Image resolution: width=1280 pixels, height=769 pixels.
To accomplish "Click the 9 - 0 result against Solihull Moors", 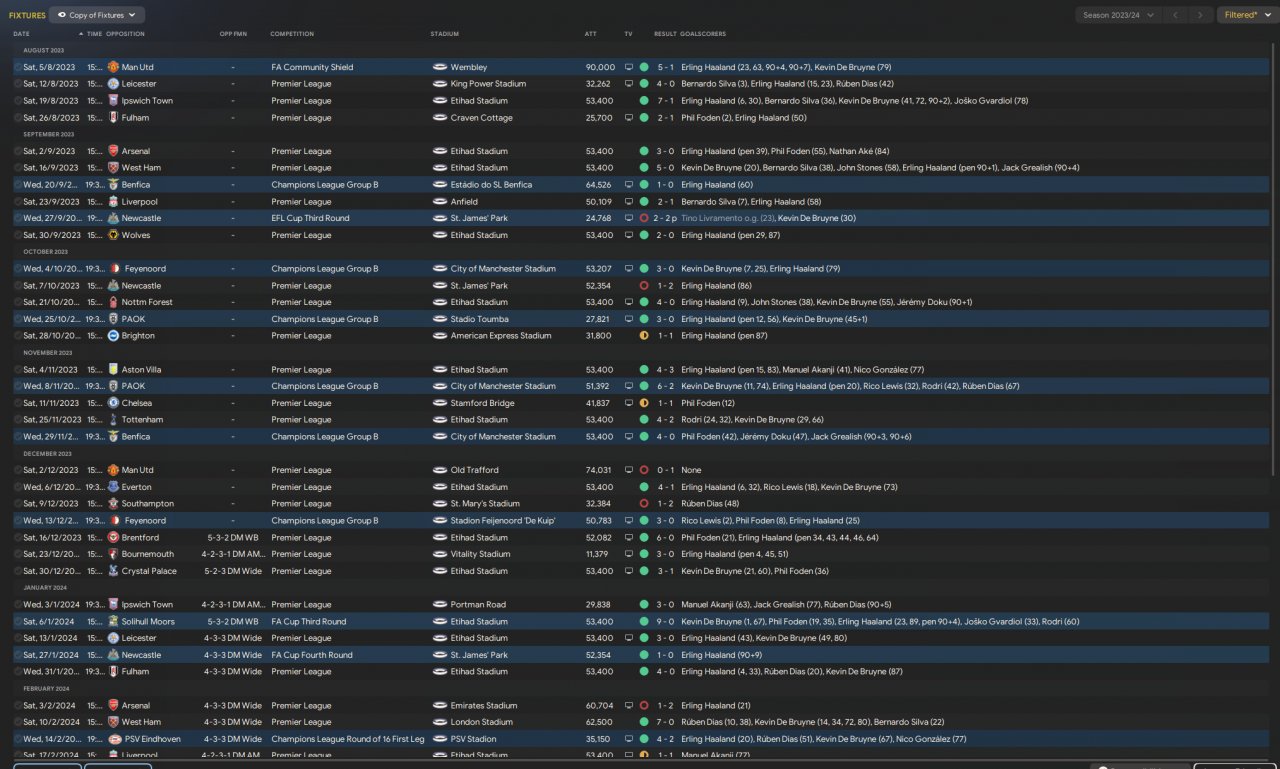I will tap(666, 621).
